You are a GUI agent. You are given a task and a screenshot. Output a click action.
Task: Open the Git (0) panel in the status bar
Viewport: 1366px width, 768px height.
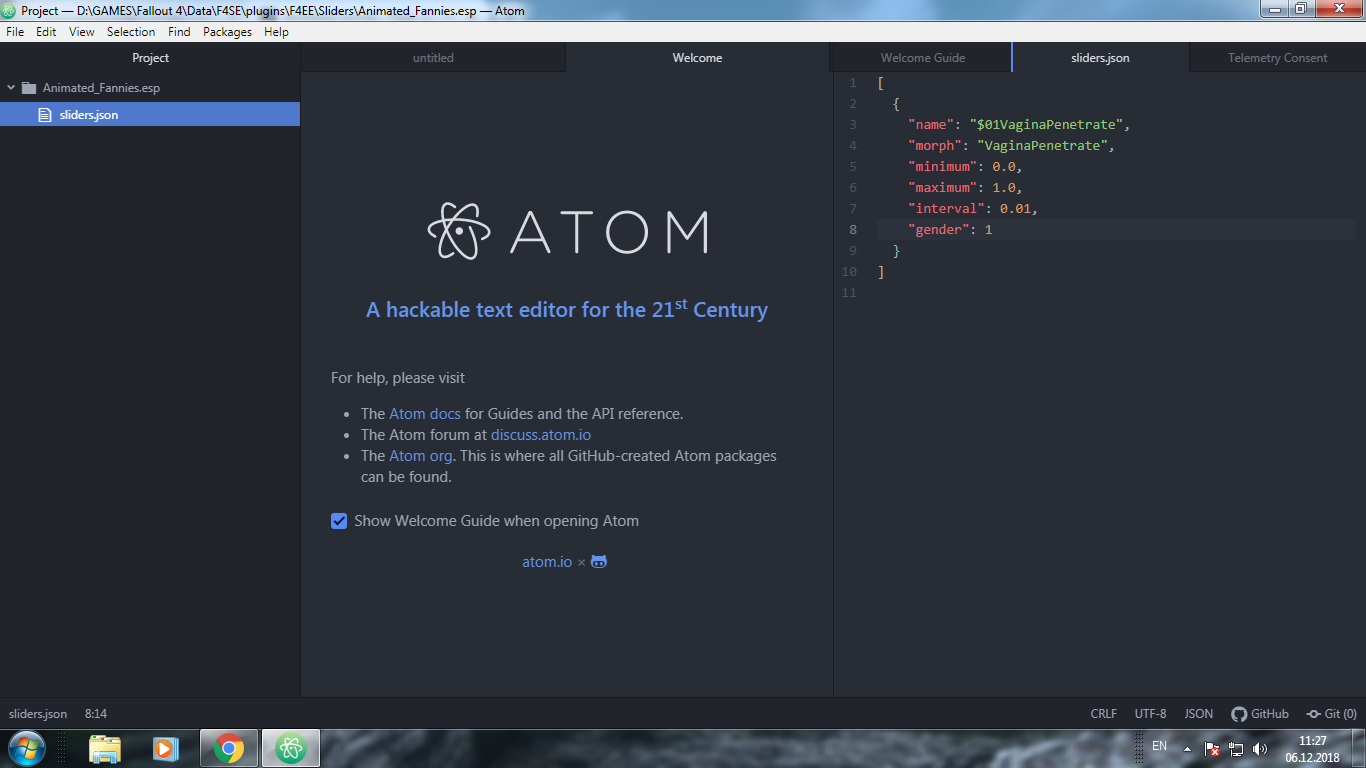click(x=1332, y=714)
